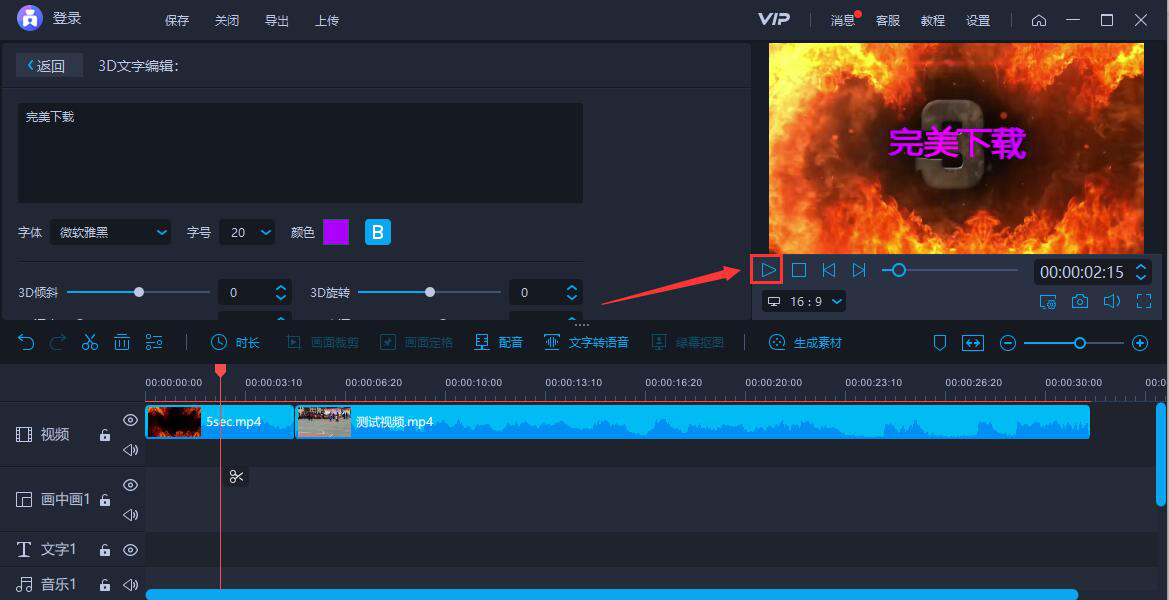This screenshot has width=1169, height=600.
Task: Click the trash delete icon in toolbar
Action: pyautogui.click(x=122, y=342)
